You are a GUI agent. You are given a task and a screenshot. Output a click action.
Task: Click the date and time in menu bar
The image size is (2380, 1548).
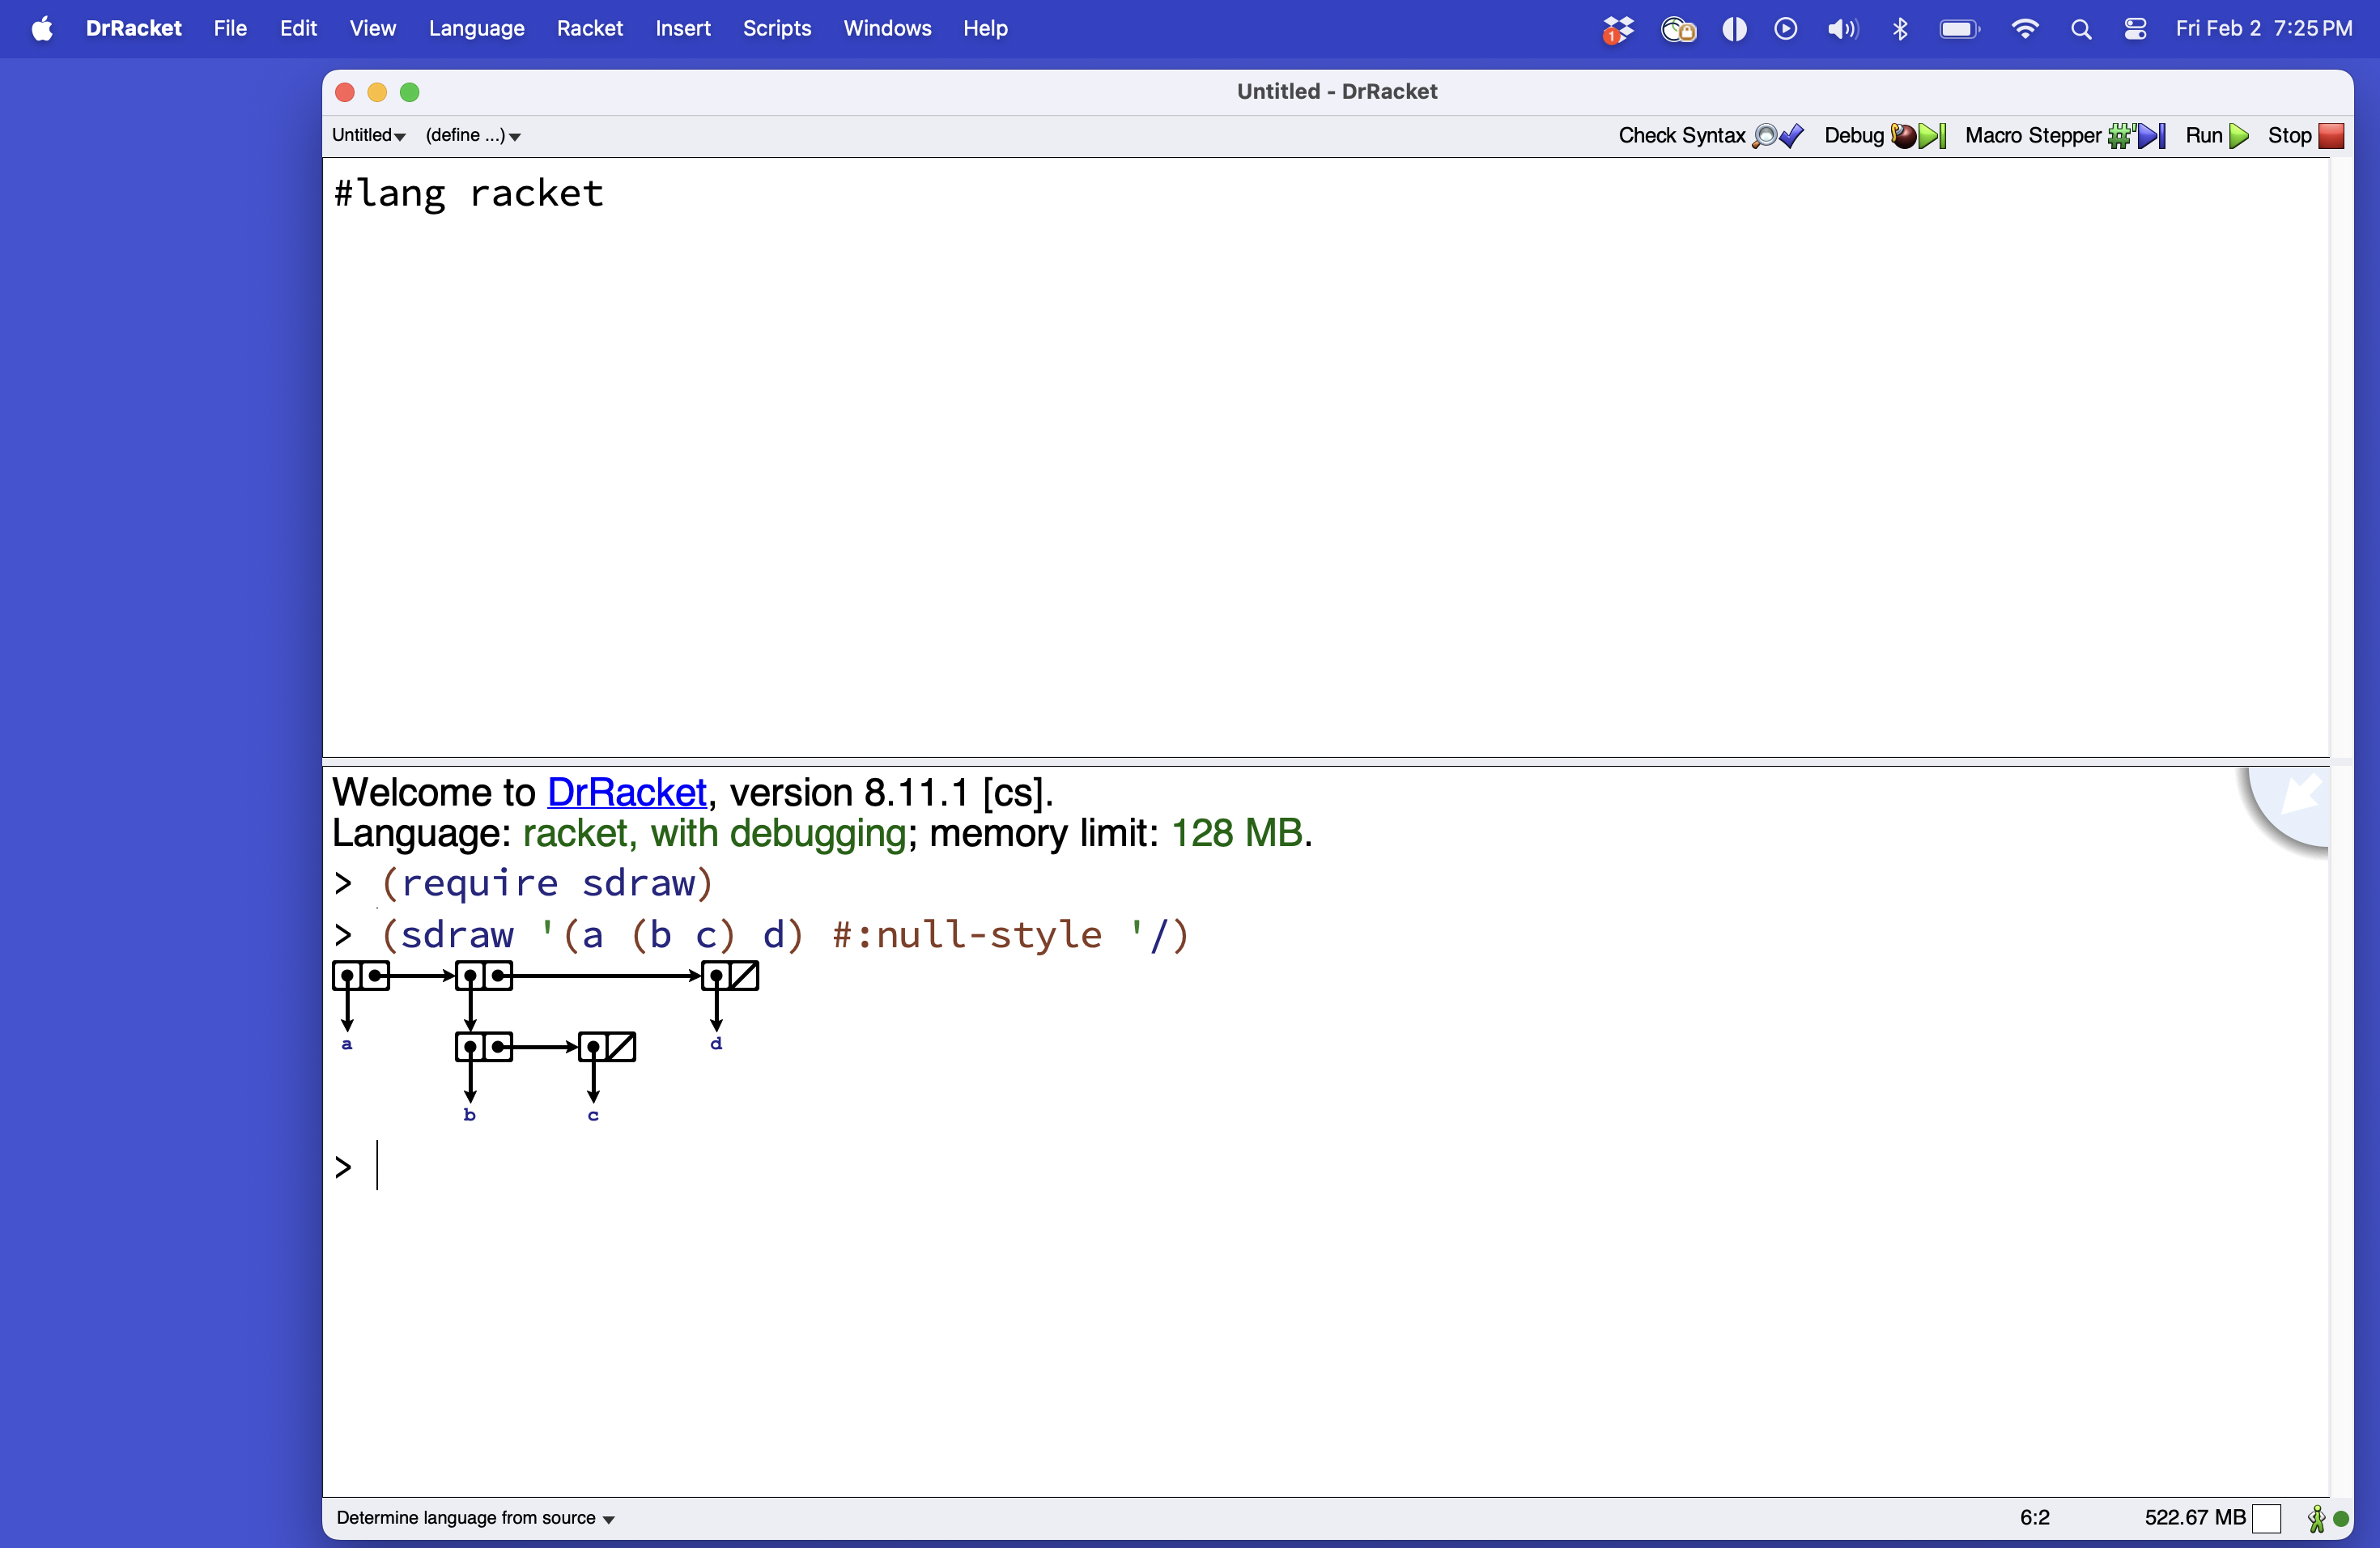2263,29
